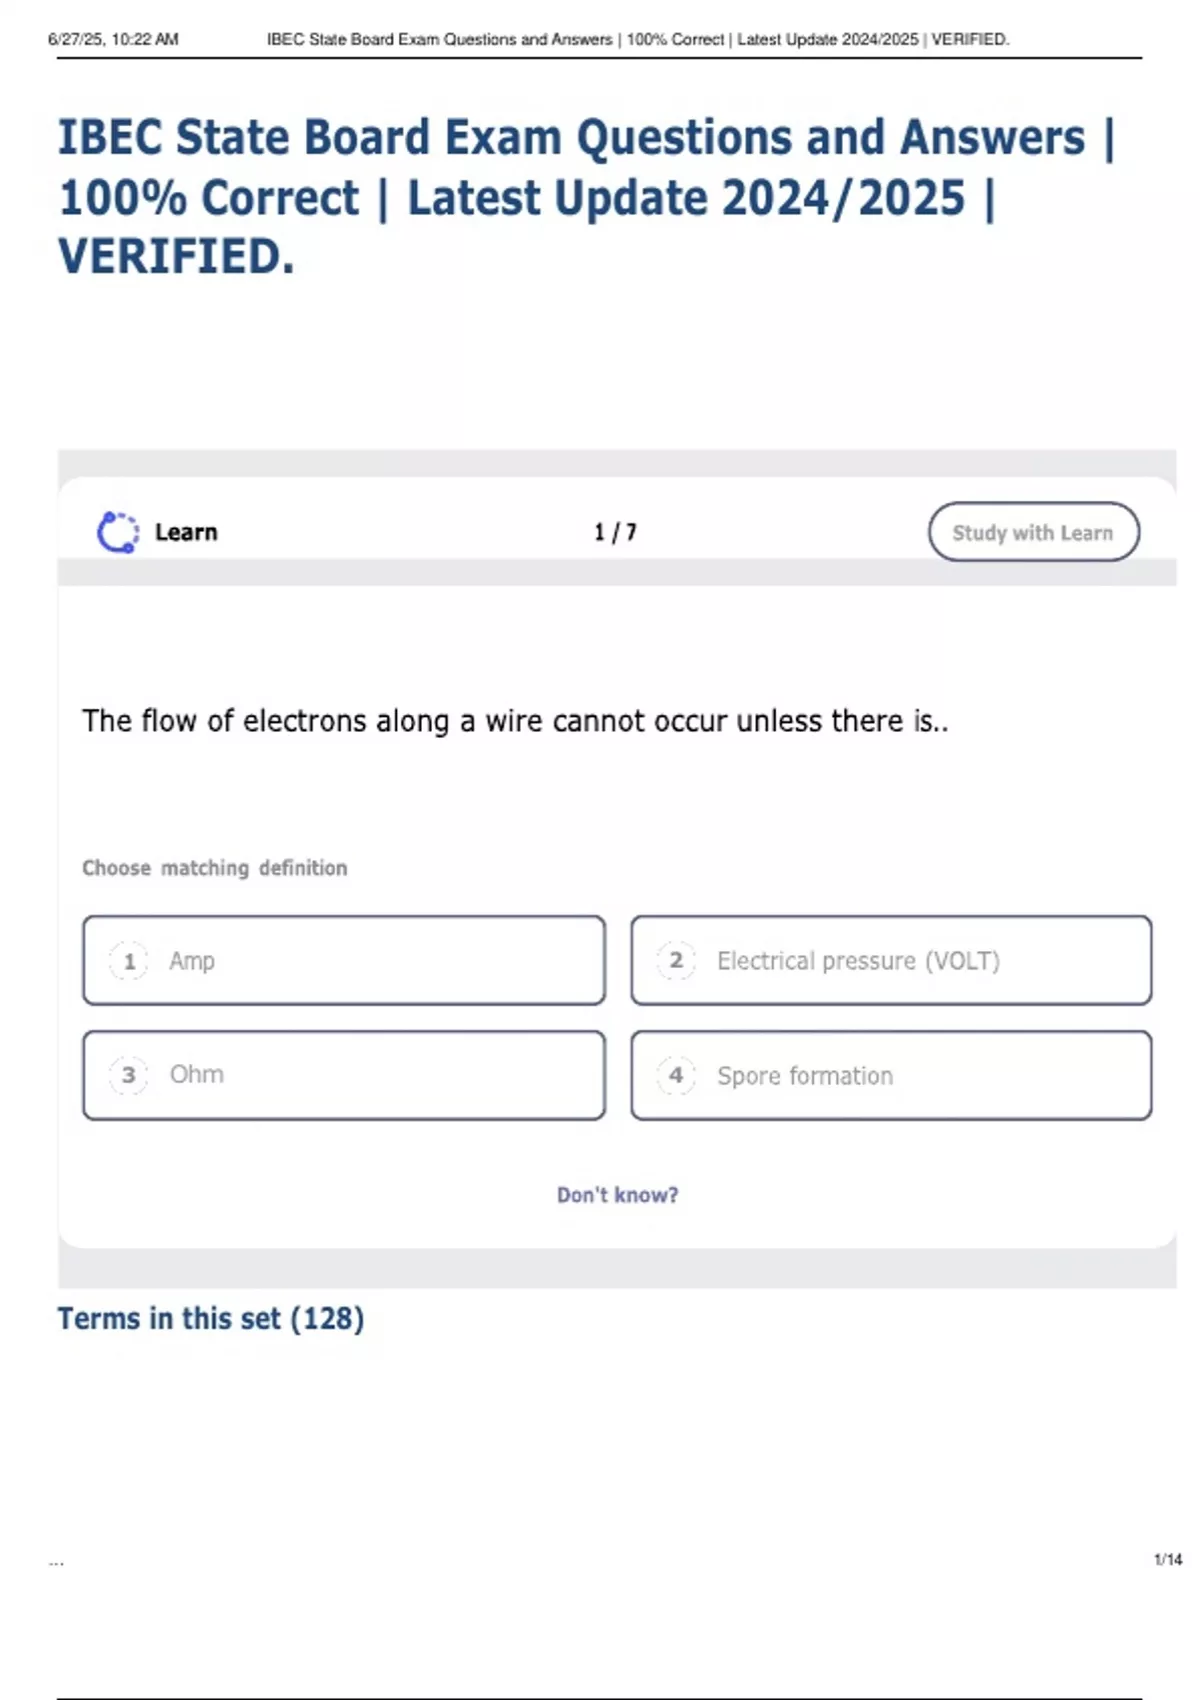Click the ellipsis at page bottom left
This screenshot has height=1700, width=1200.
[x=56, y=1562]
